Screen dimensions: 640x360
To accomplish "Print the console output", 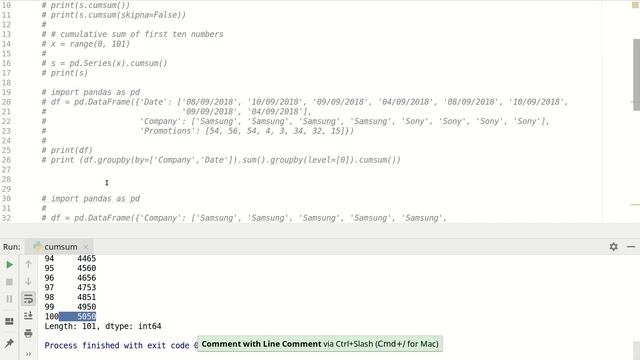I will tap(28, 333).
